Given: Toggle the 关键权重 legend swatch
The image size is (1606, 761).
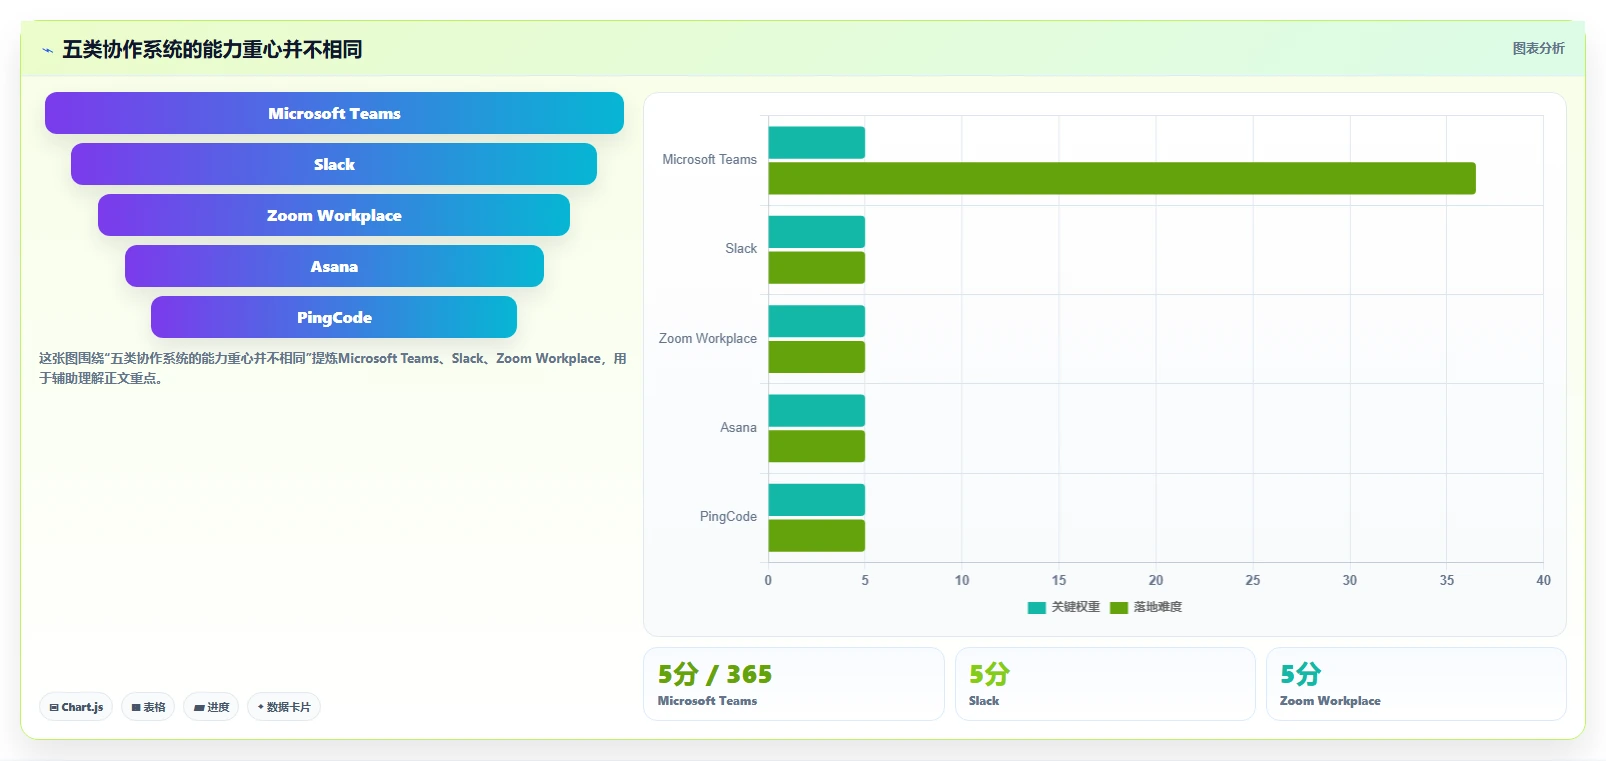Looking at the screenshot, I should coord(1037,607).
